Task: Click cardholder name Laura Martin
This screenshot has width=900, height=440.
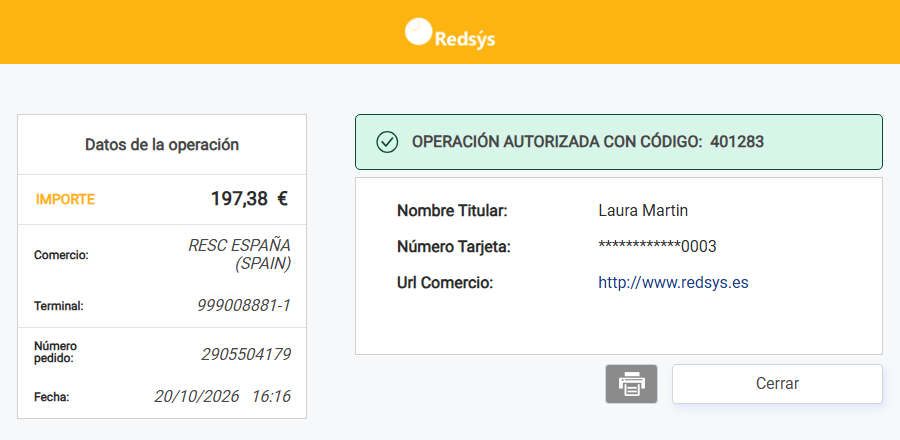Action: click(x=643, y=211)
